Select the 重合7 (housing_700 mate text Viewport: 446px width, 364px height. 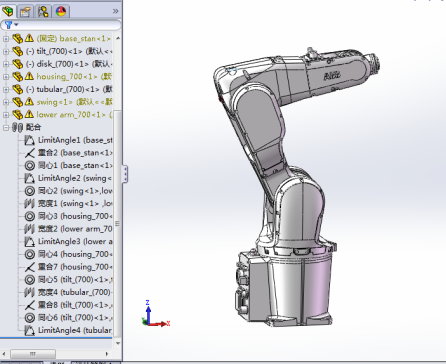[75, 267]
